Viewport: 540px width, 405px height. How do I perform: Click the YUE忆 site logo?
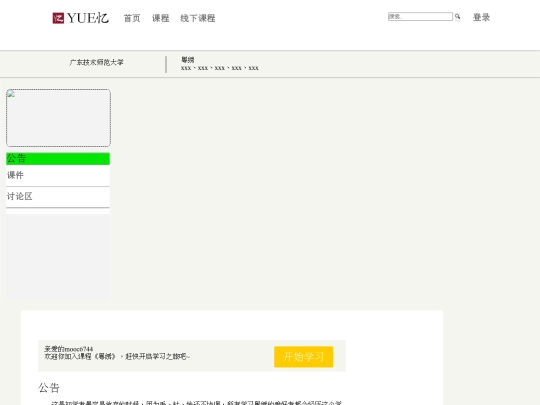81,18
